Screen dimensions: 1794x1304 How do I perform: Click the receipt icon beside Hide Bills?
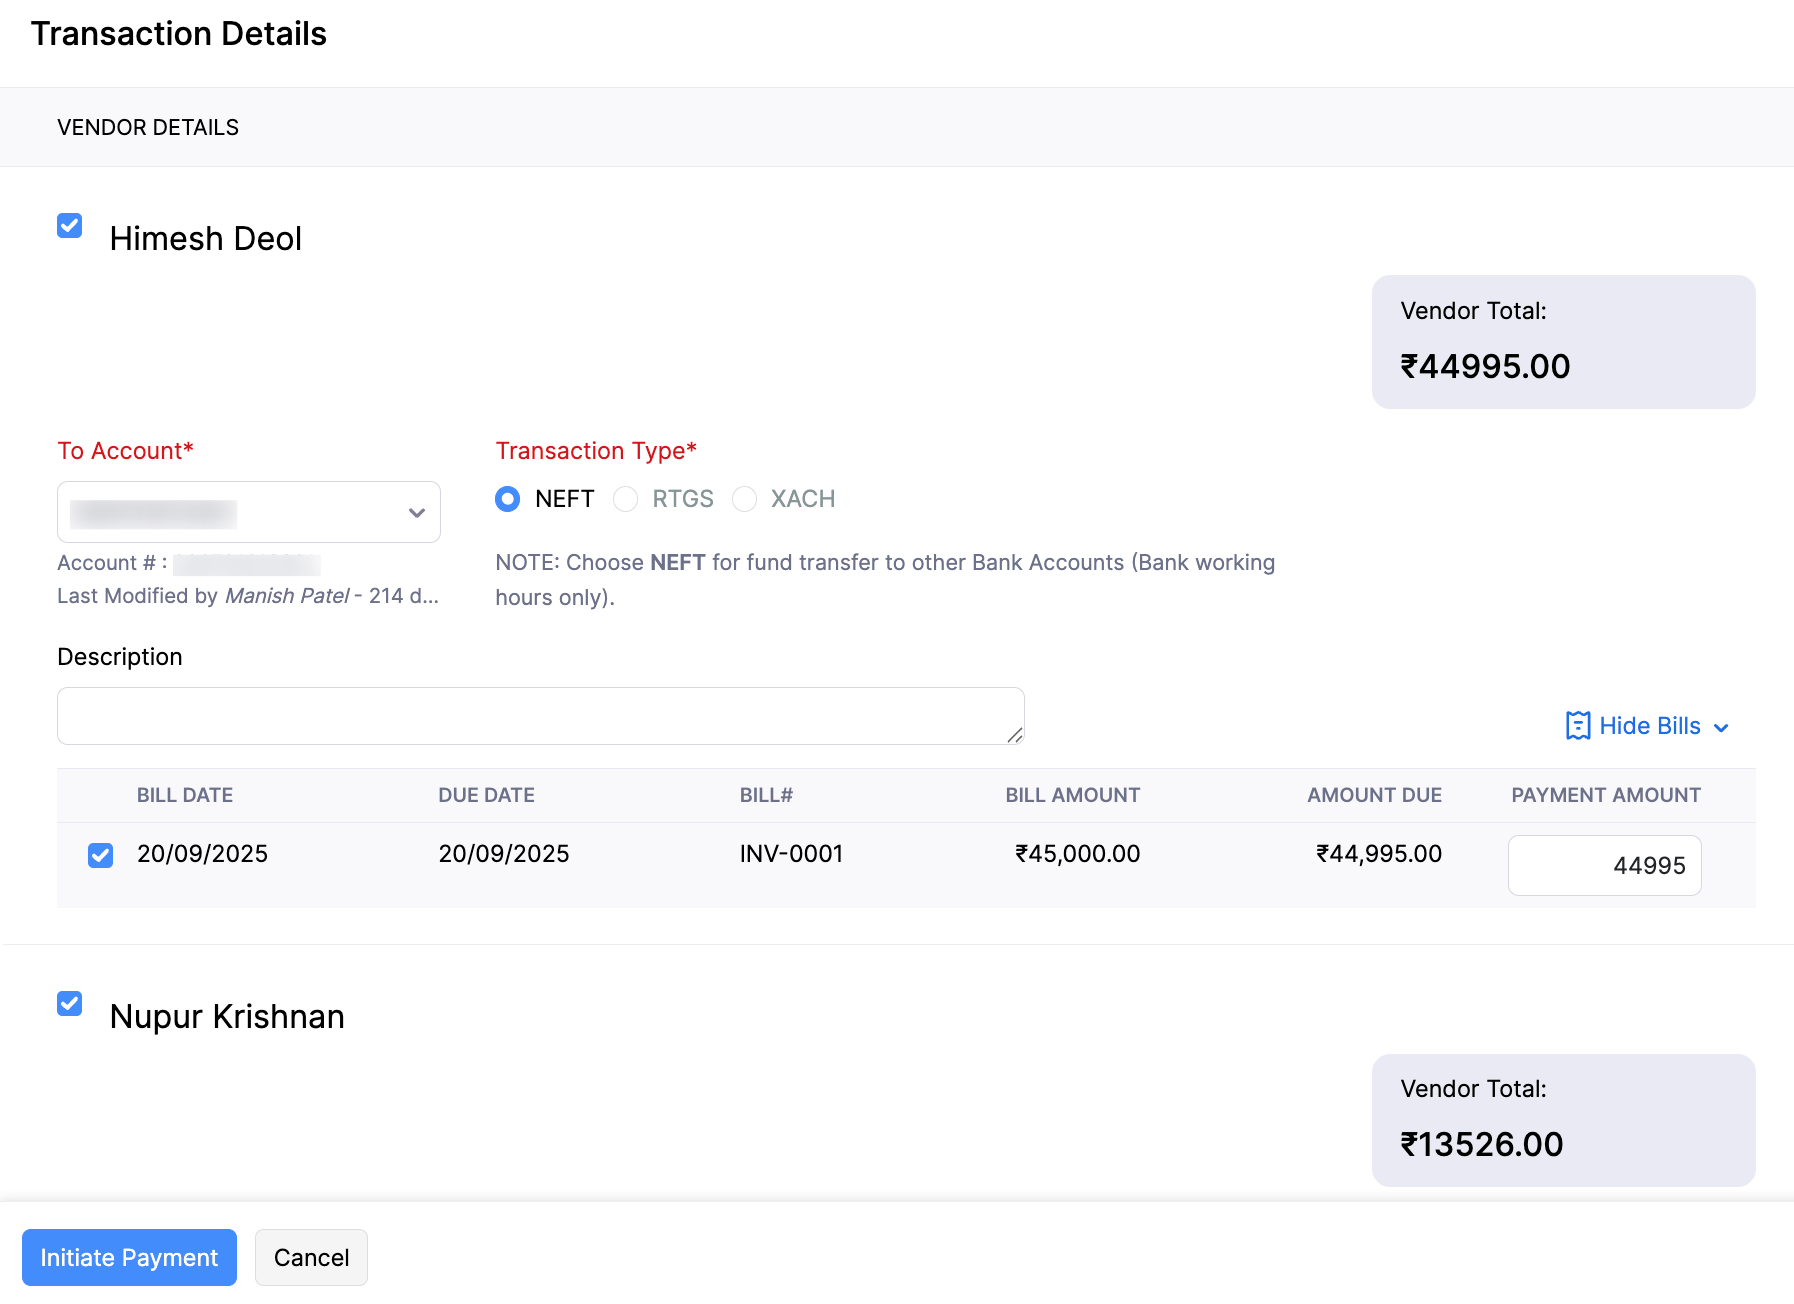click(1577, 725)
